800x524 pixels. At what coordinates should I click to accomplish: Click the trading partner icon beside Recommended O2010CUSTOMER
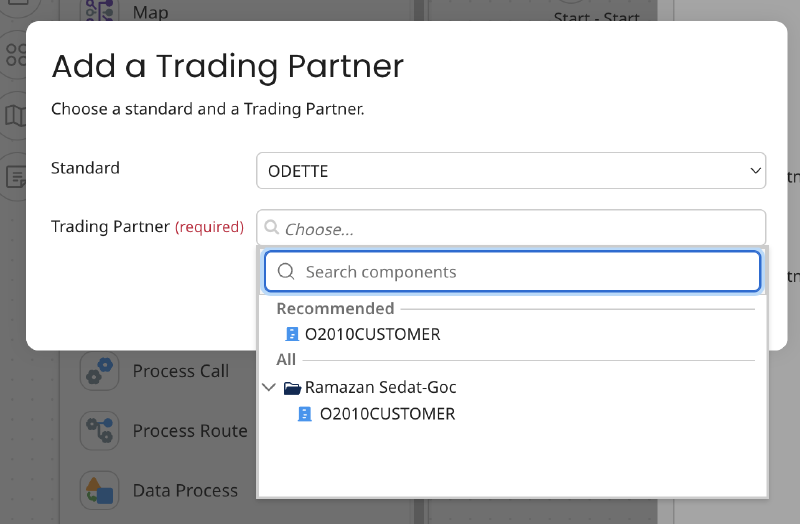pos(292,334)
